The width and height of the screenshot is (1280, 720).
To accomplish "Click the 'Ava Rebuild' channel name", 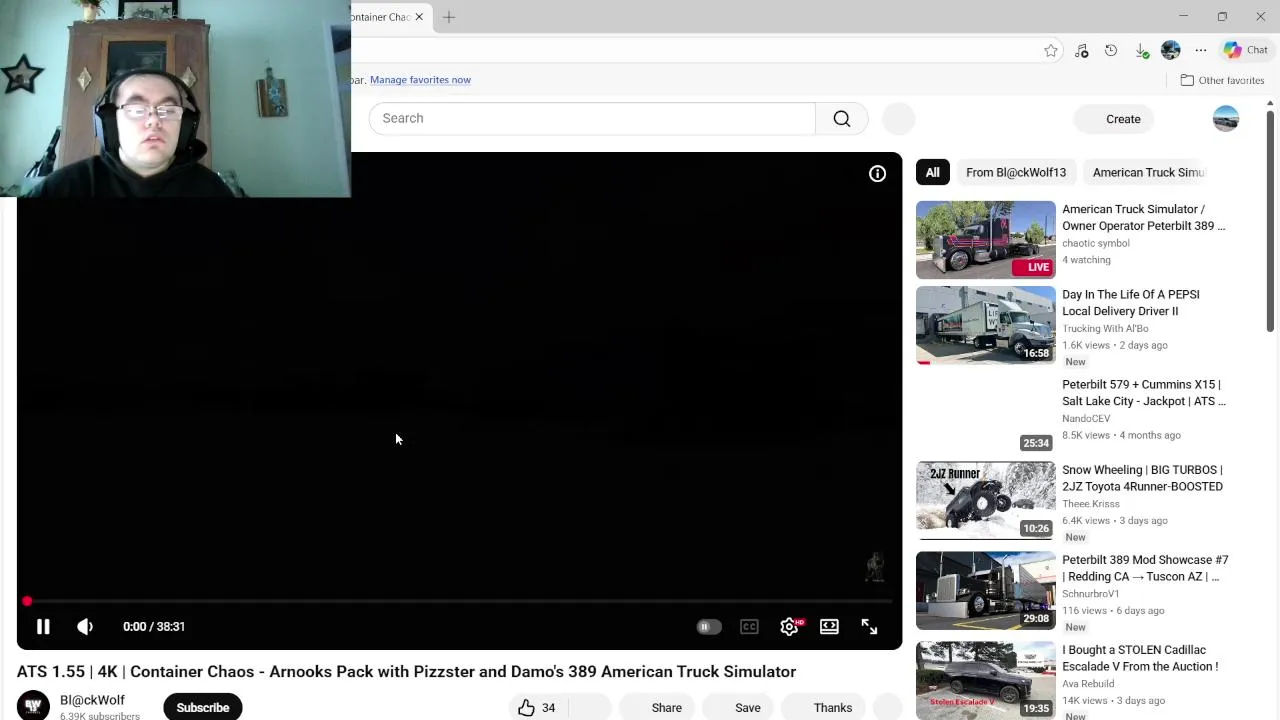I will click(x=1088, y=683).
